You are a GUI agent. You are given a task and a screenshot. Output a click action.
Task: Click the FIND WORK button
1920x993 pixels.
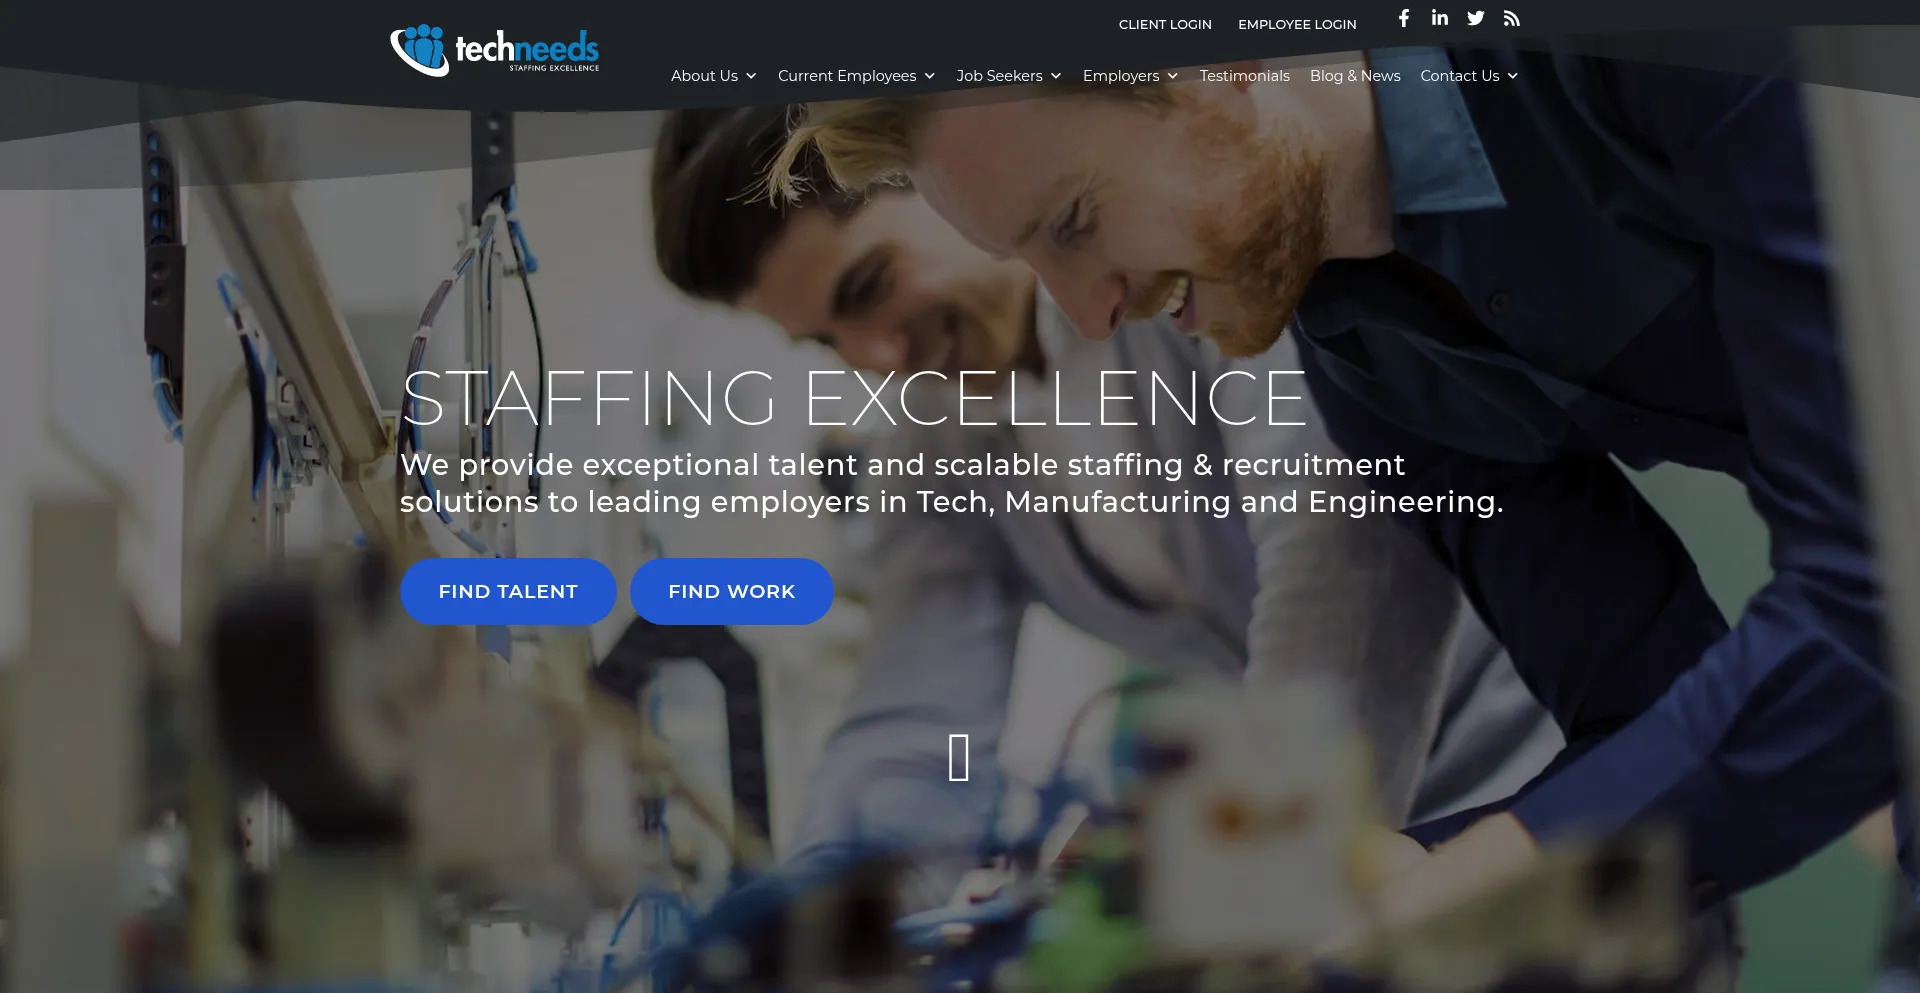coord(732,591)
